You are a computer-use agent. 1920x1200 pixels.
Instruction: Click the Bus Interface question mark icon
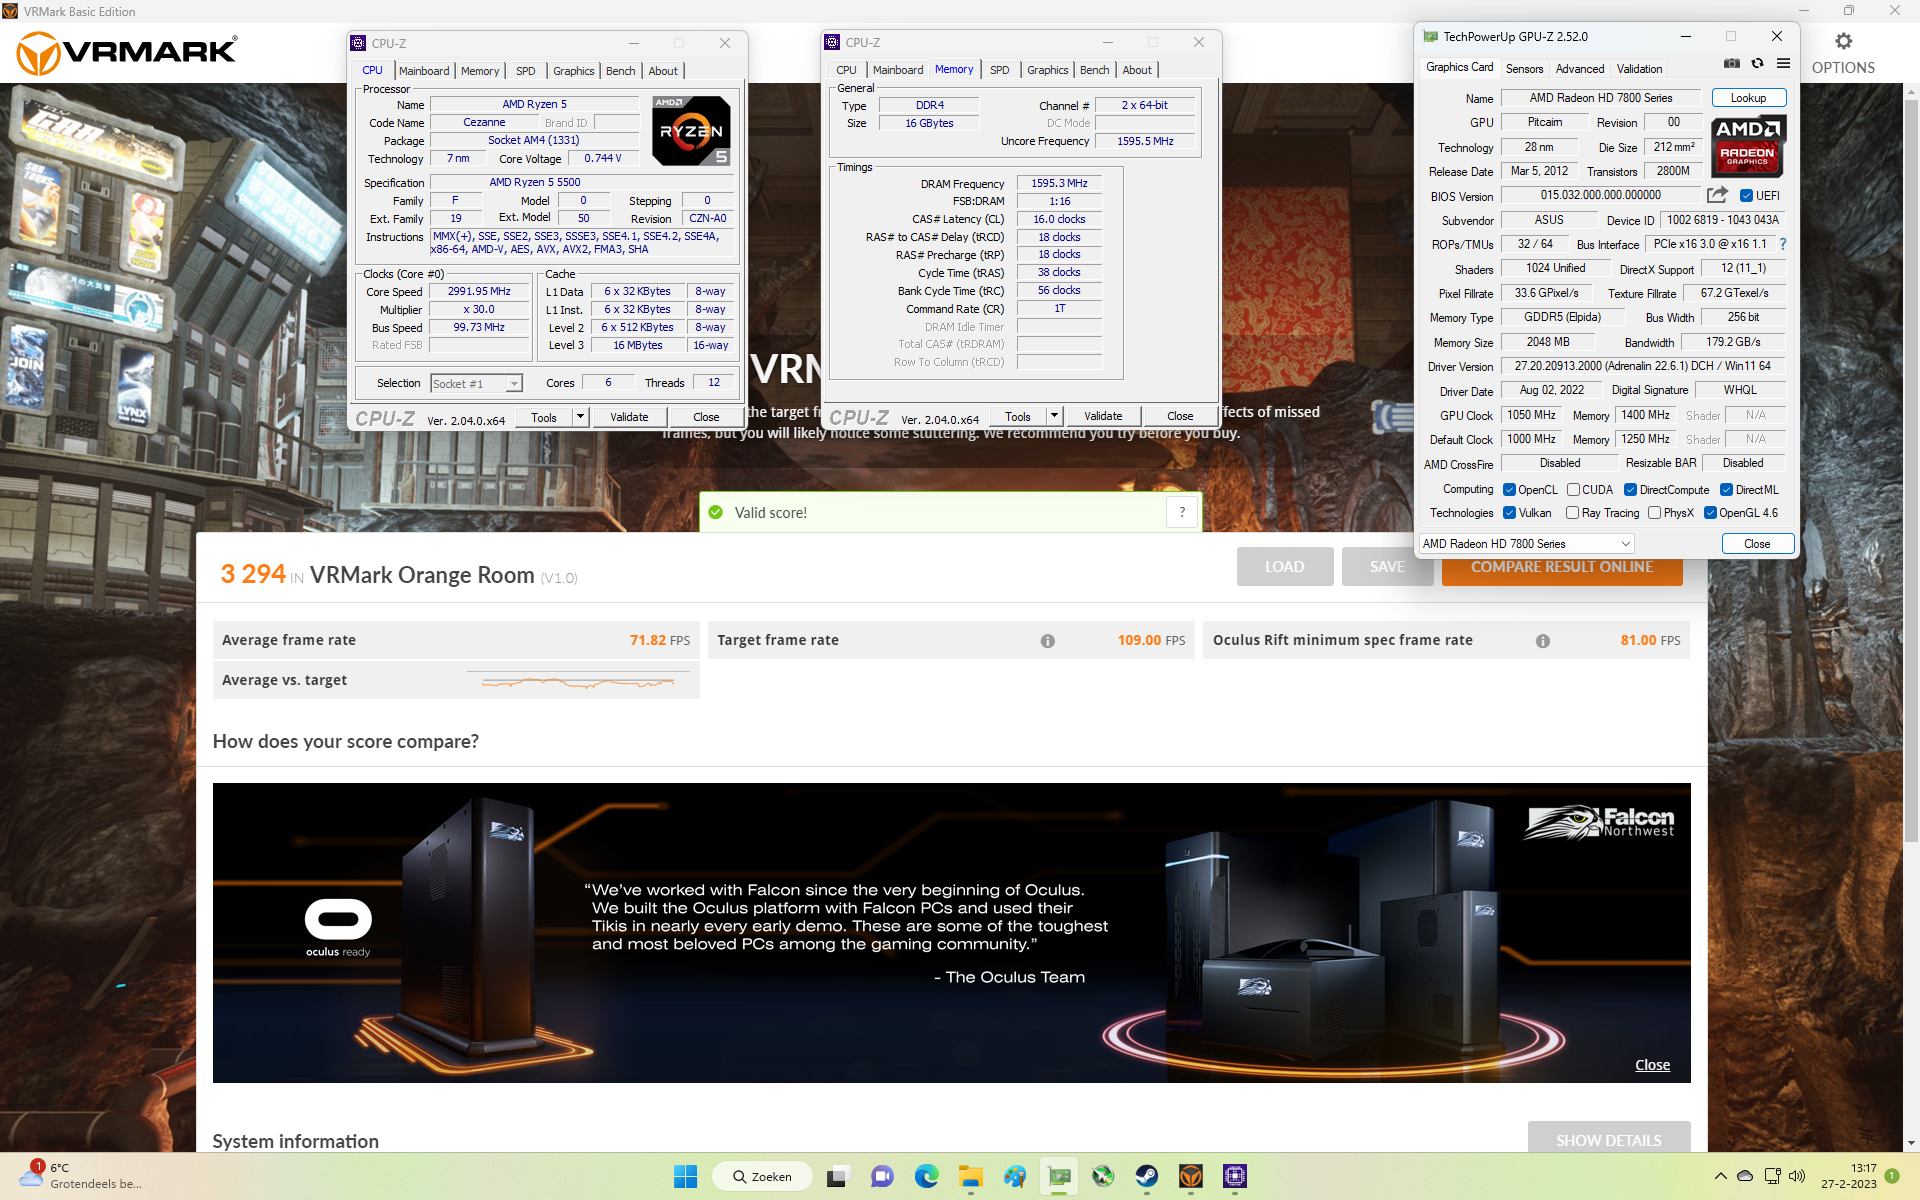click(x=1783, y=244)
